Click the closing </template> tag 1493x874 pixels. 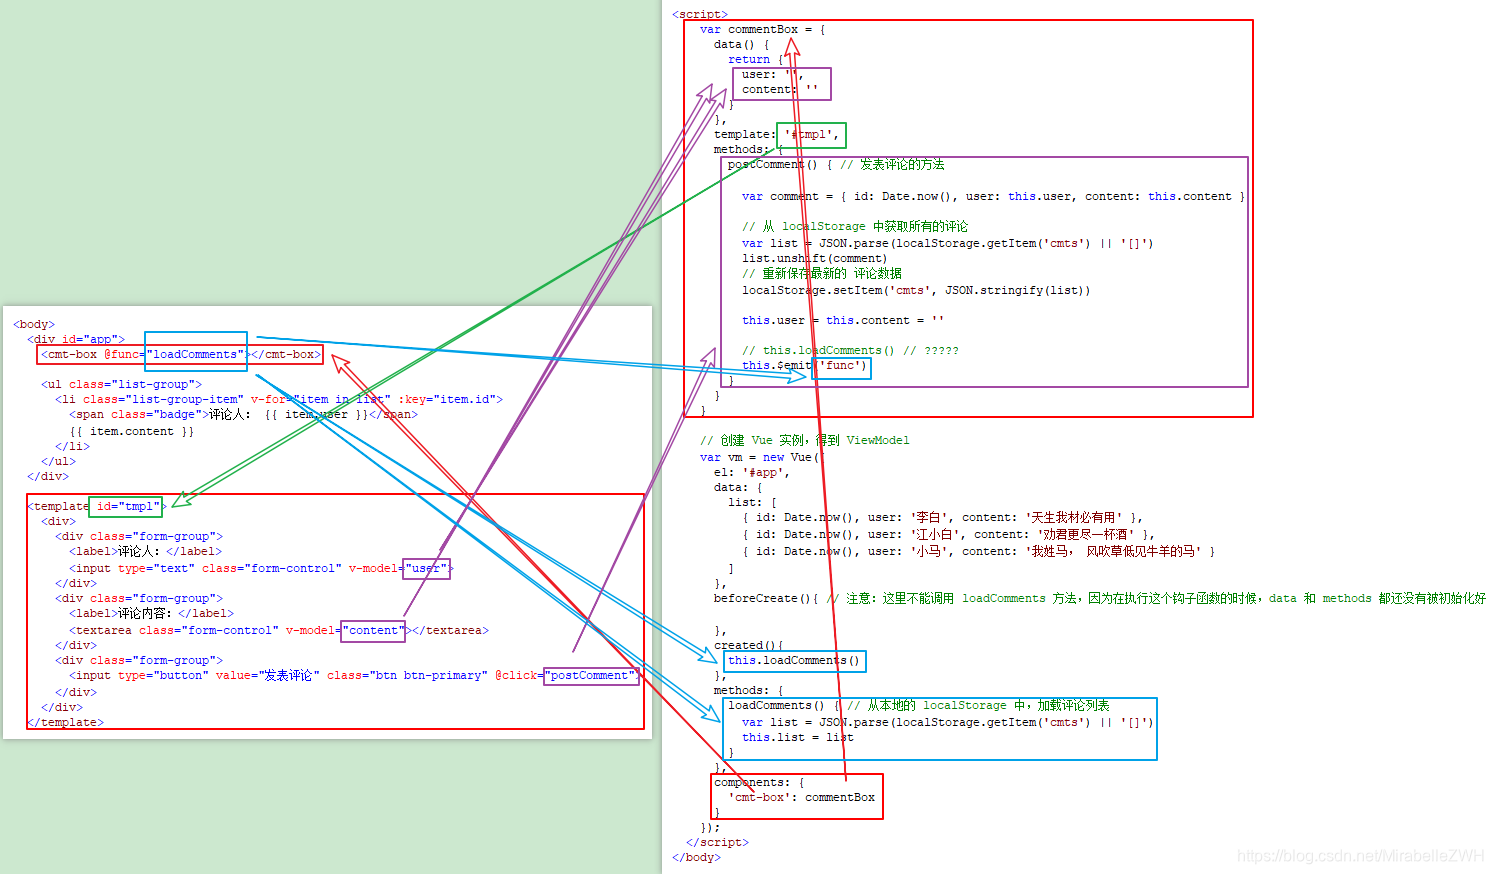[65, 722]
